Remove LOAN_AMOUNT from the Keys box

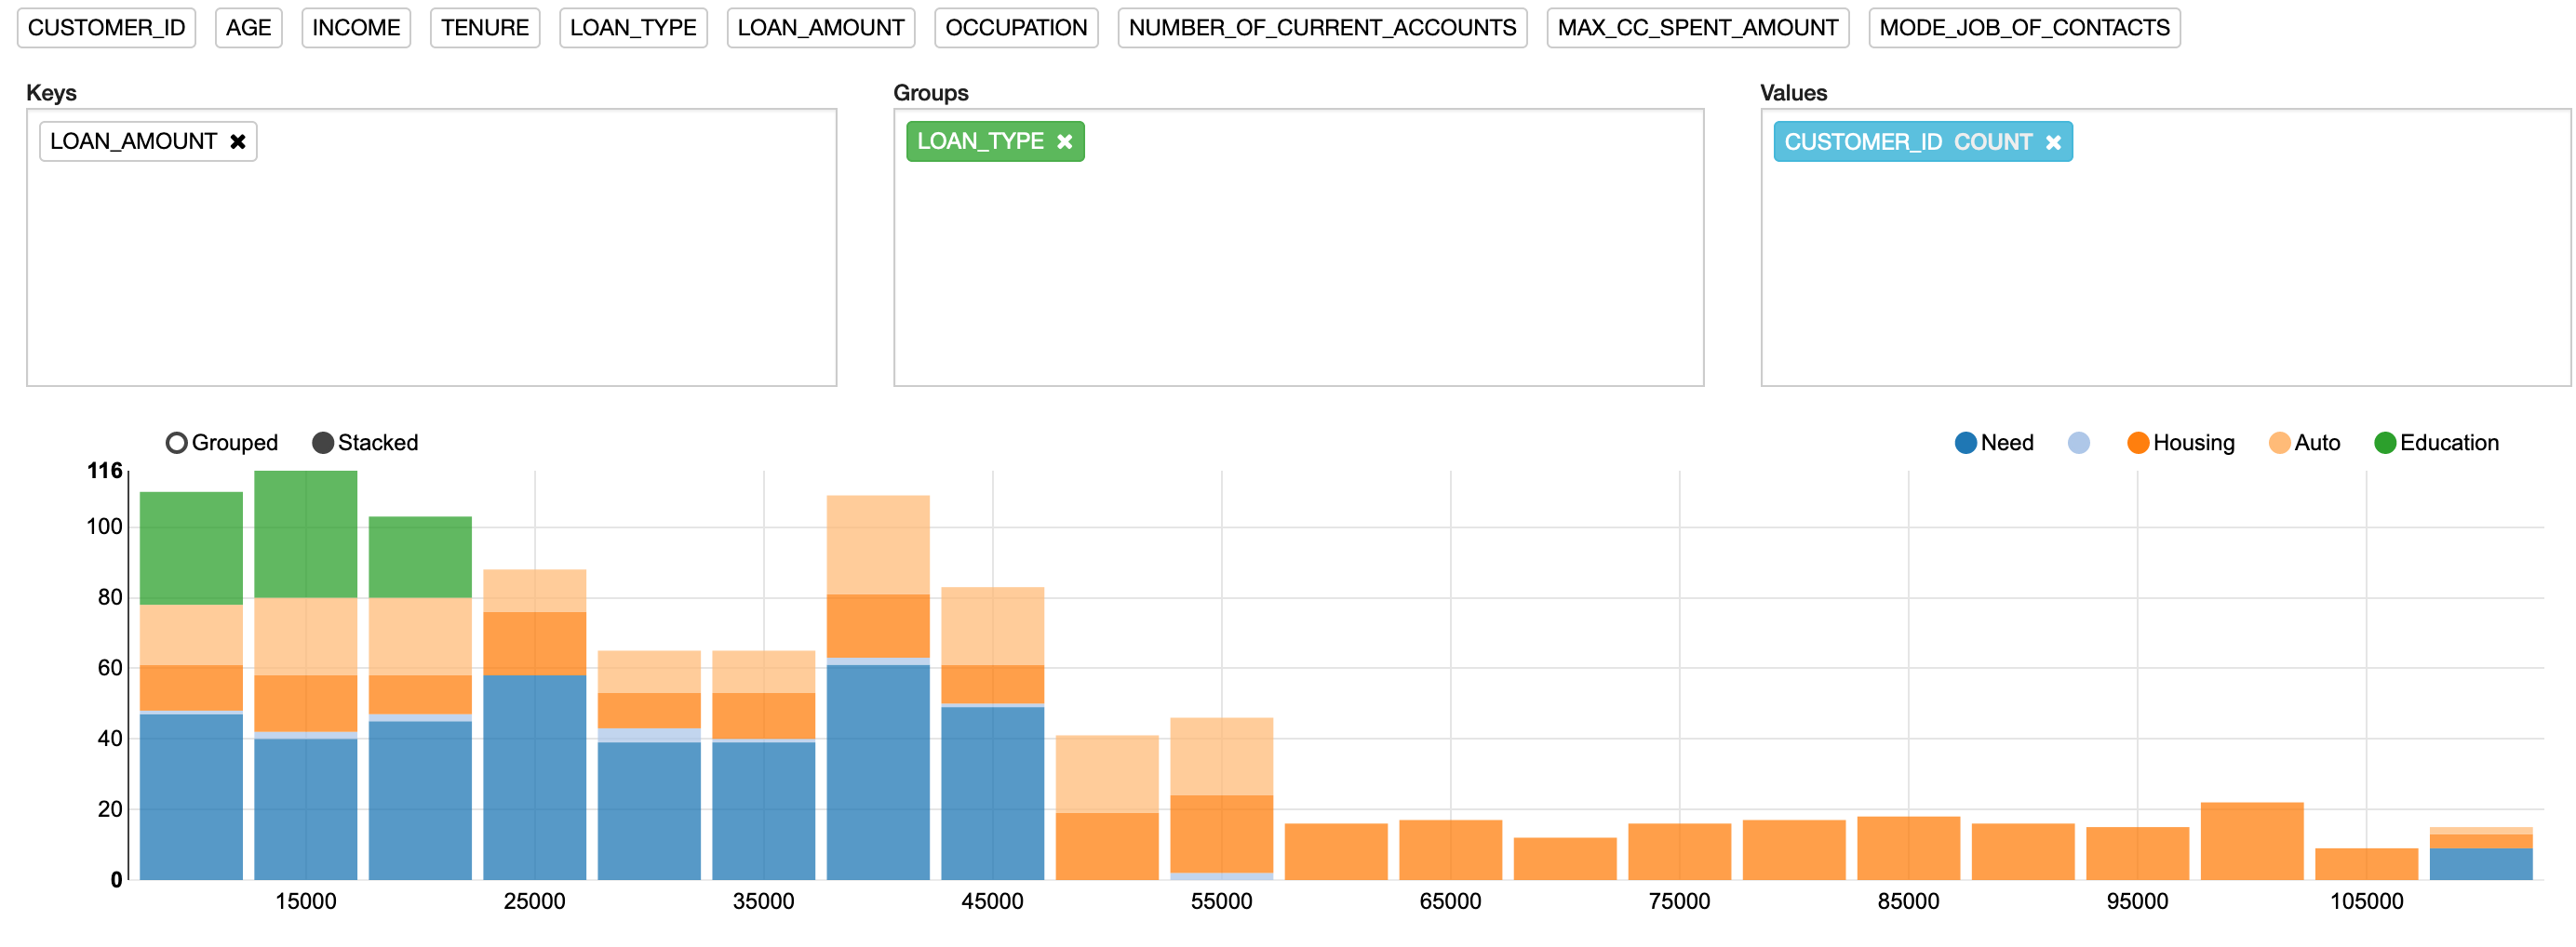(x=238, y=141)
